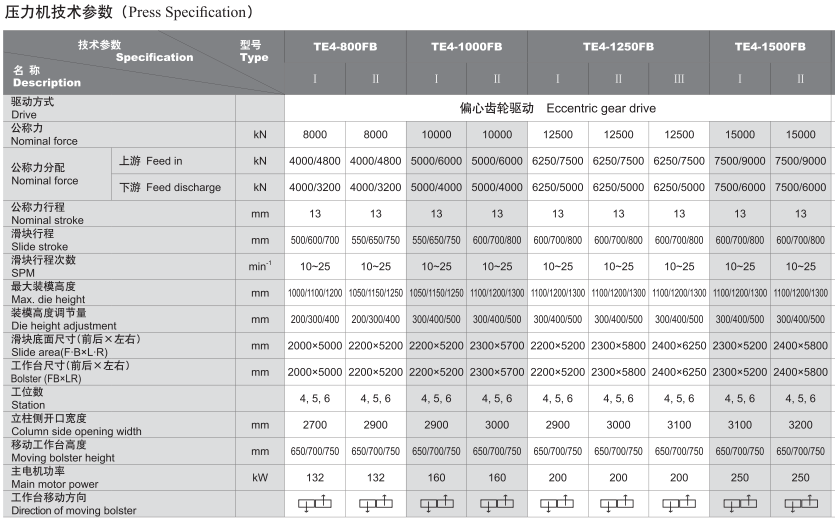
Task: Click the 3200 column side opening value
Action: click(801, 425)
